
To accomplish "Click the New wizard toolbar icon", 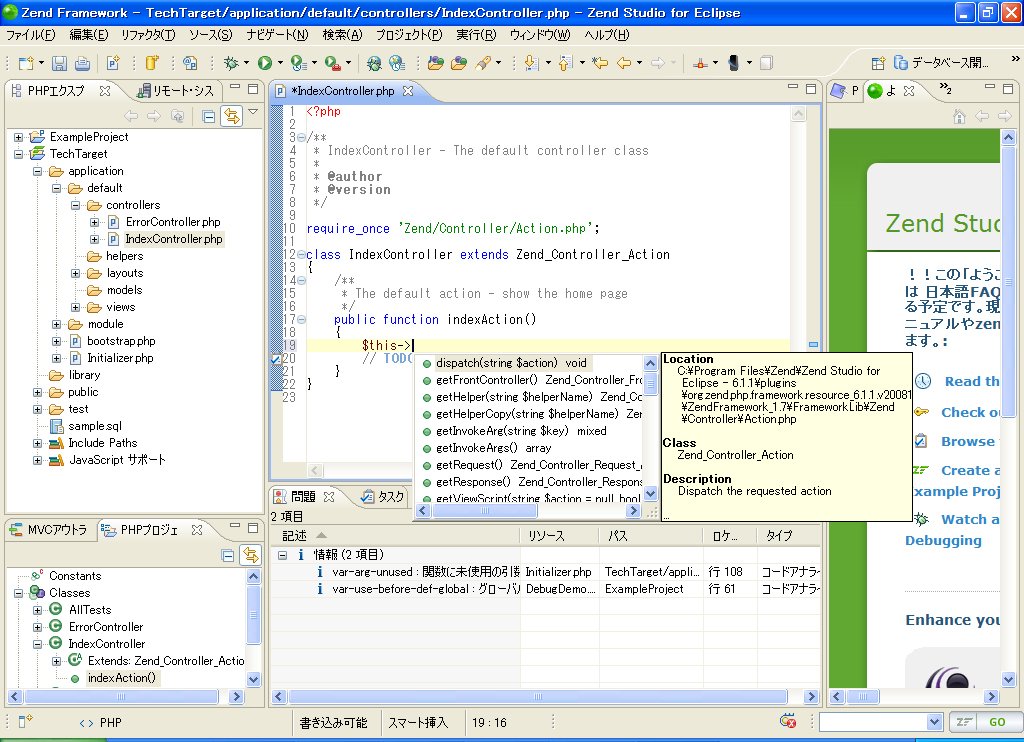I will click(x=25, y=63).
